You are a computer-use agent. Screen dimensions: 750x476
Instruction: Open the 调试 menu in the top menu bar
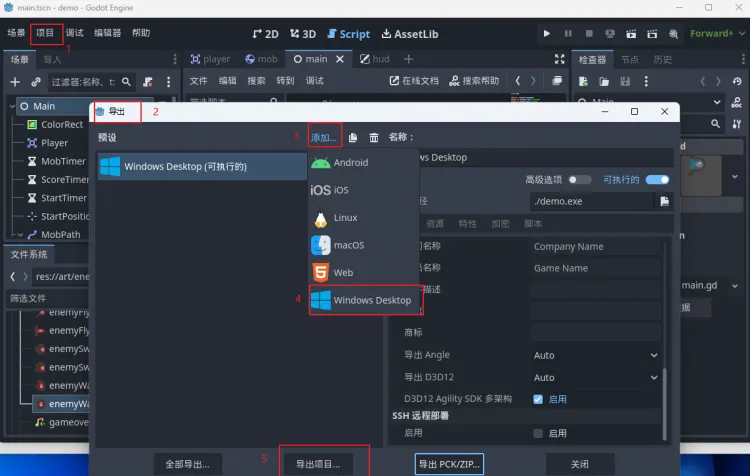click(x=74, y=33)
